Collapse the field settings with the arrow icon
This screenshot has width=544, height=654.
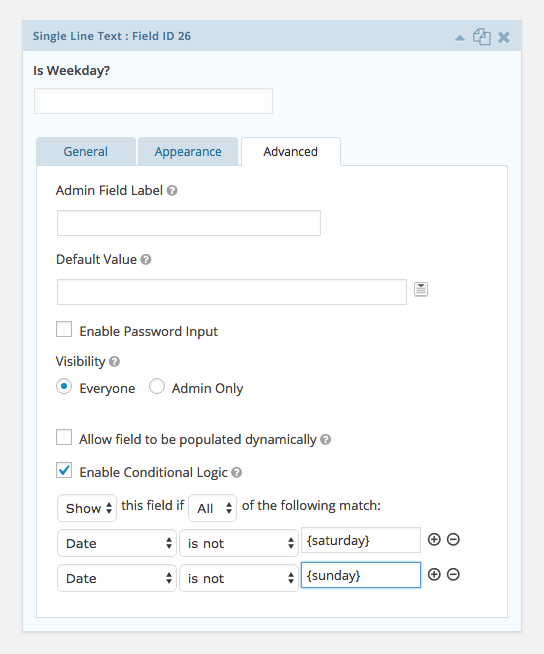pos(460,38)
